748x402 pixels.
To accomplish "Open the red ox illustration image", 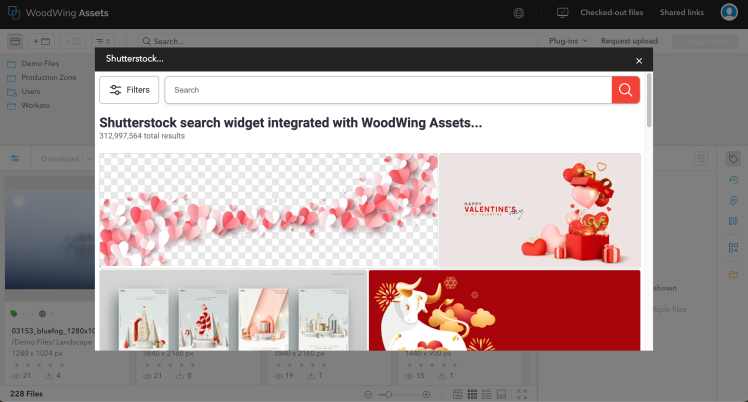I will point(504,310).
